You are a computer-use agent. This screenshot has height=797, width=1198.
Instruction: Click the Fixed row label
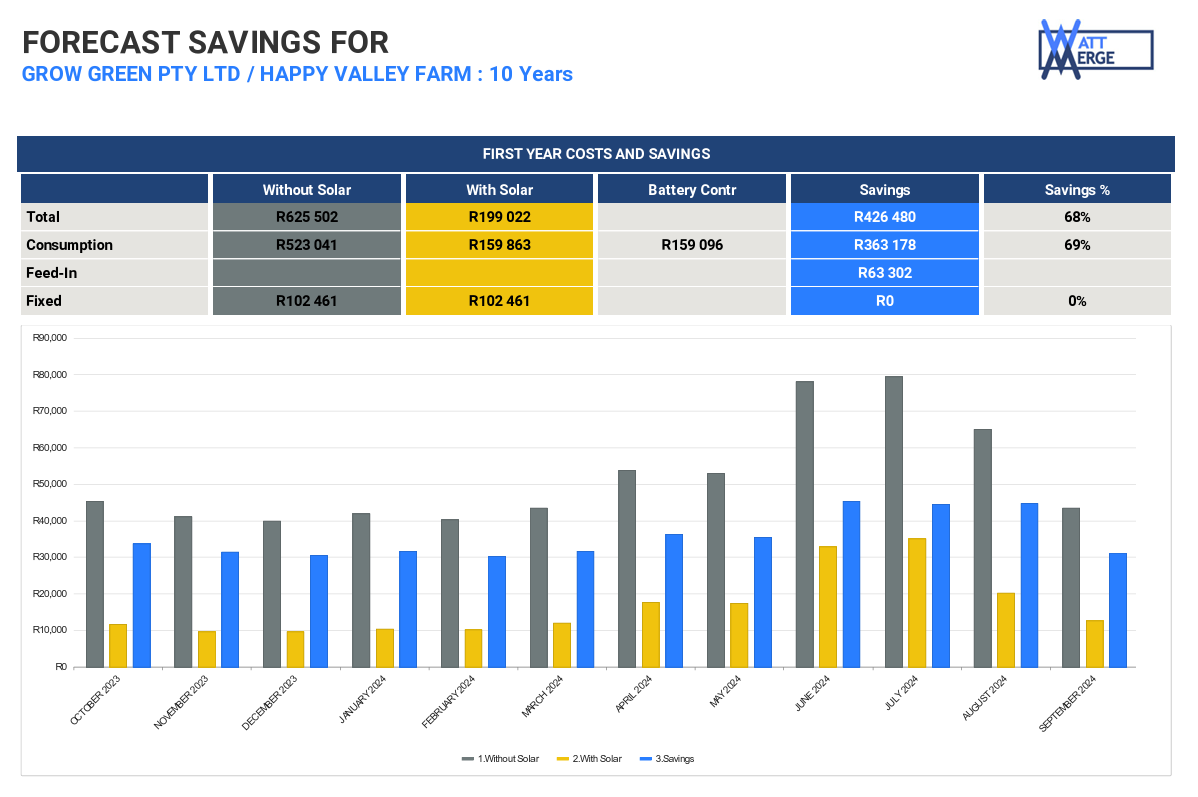point(44,301)
